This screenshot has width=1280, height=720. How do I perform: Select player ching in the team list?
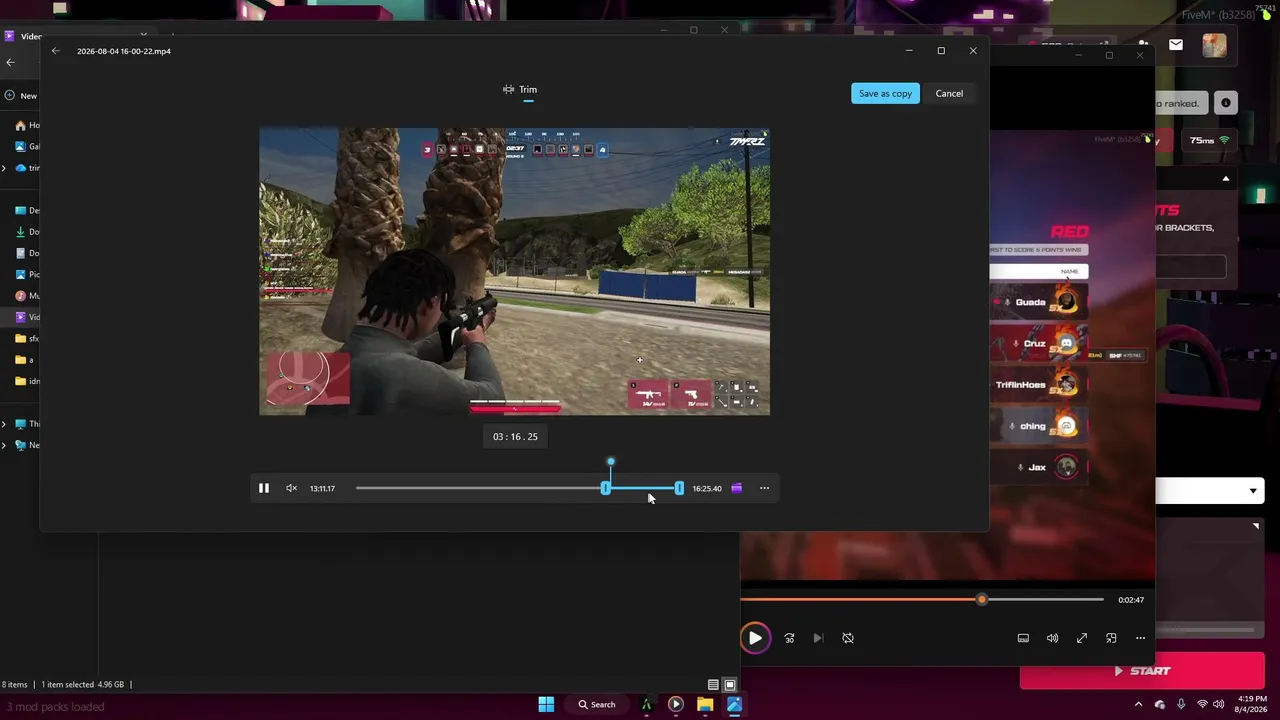pos(1039,426)
